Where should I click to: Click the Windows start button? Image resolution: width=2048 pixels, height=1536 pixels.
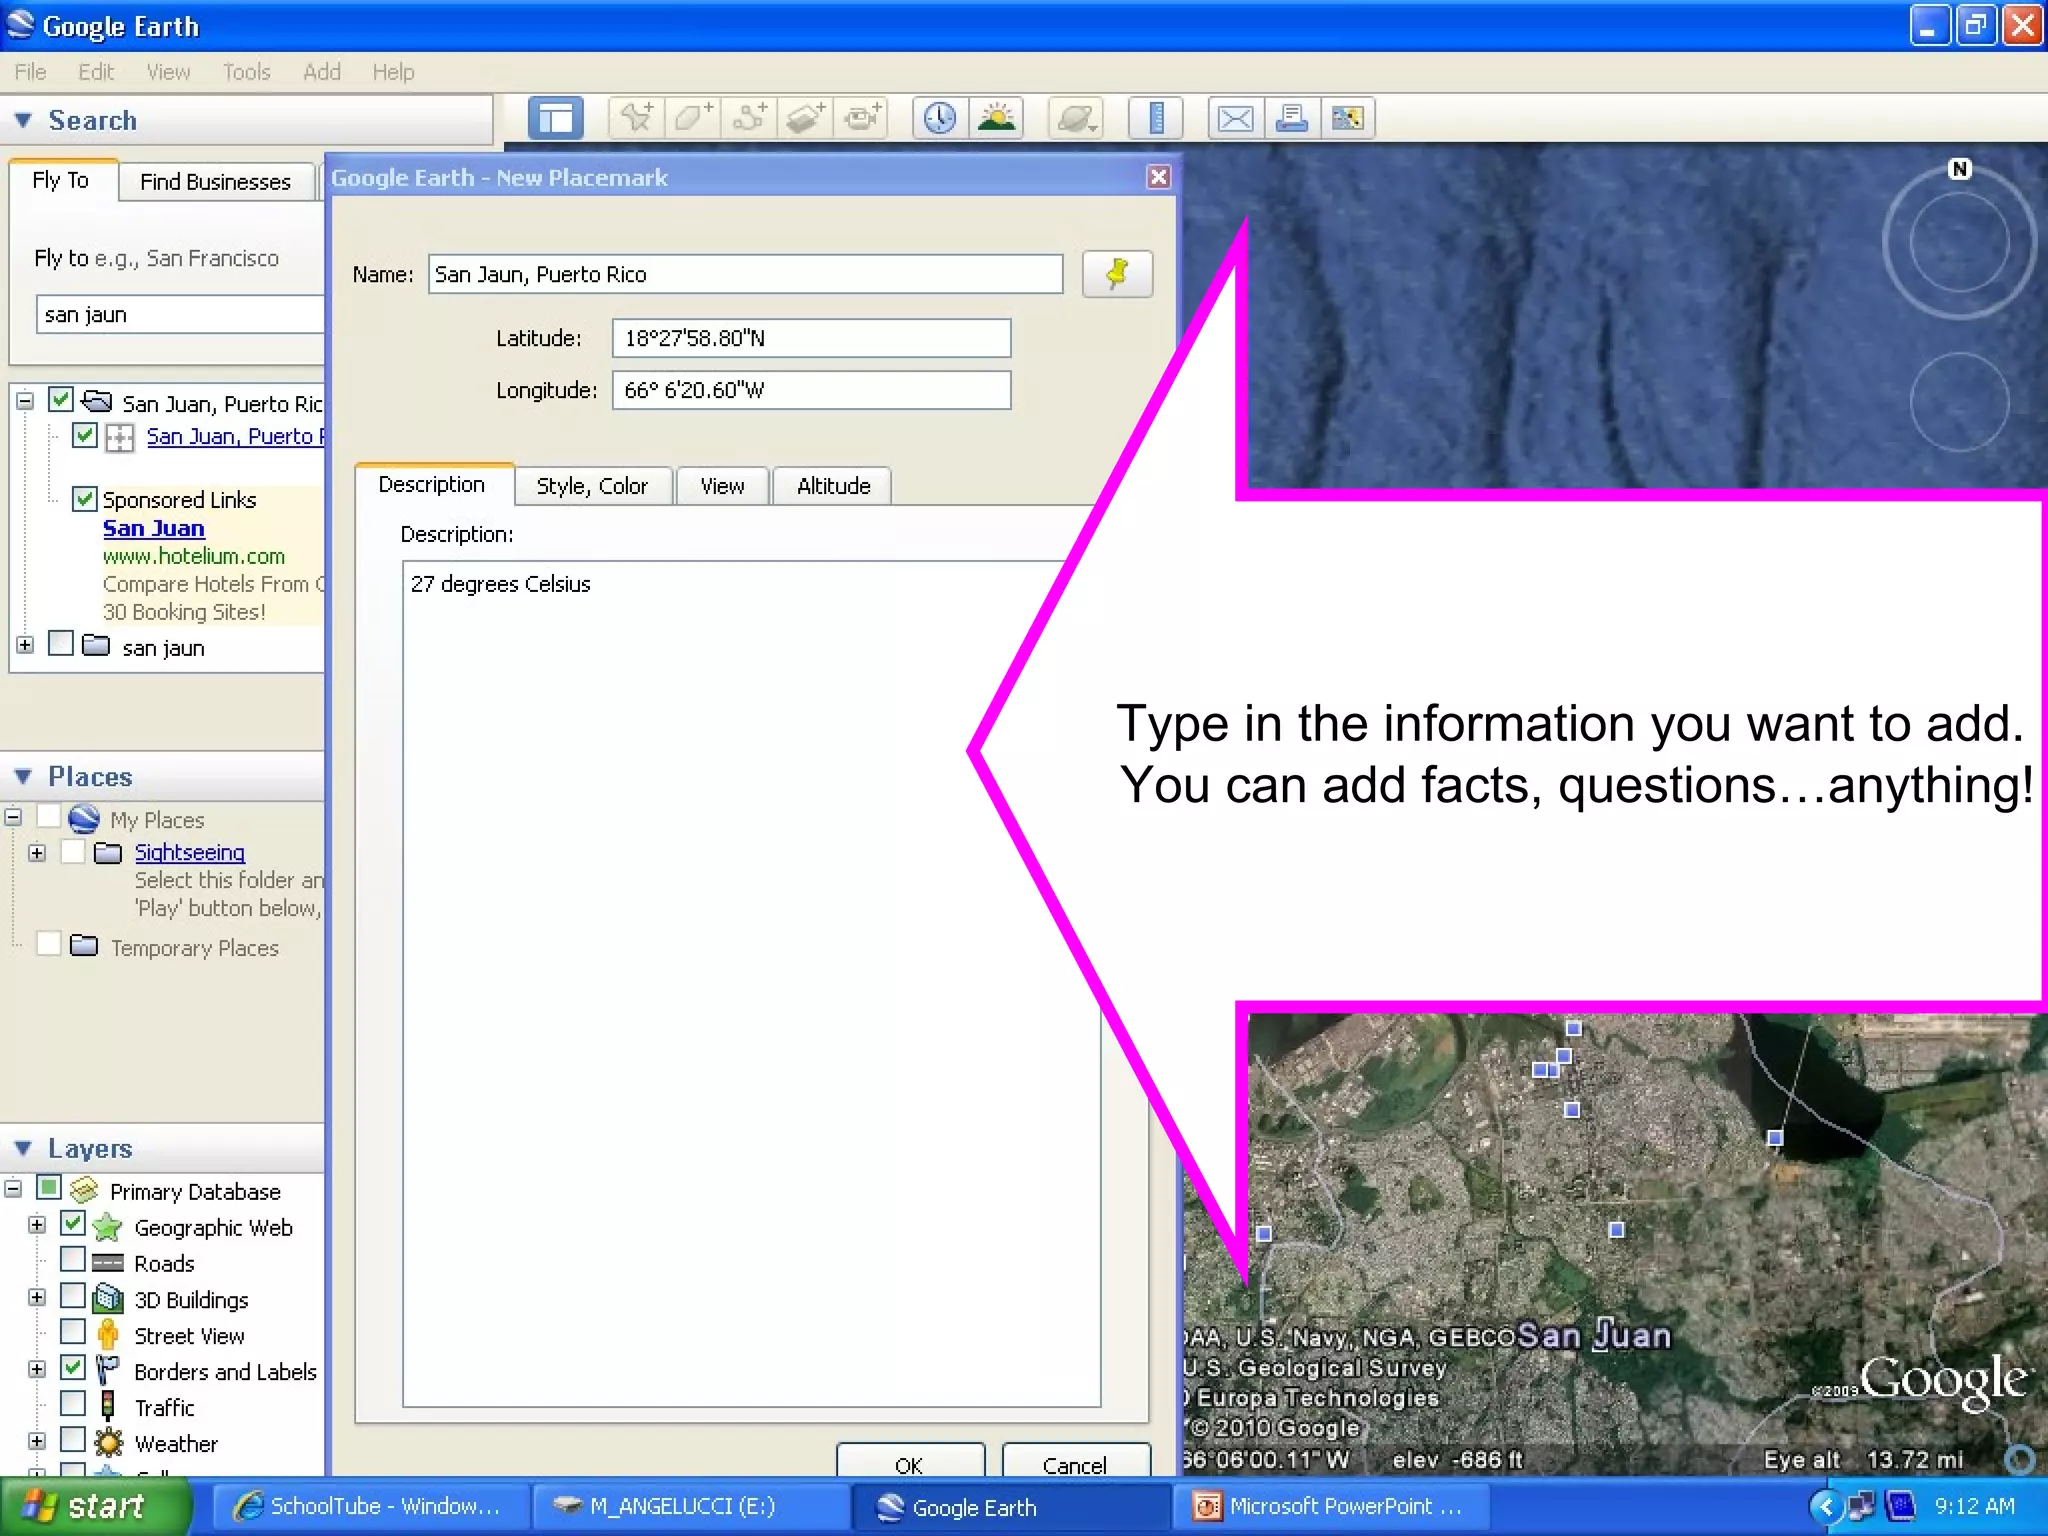point(96,1506)
